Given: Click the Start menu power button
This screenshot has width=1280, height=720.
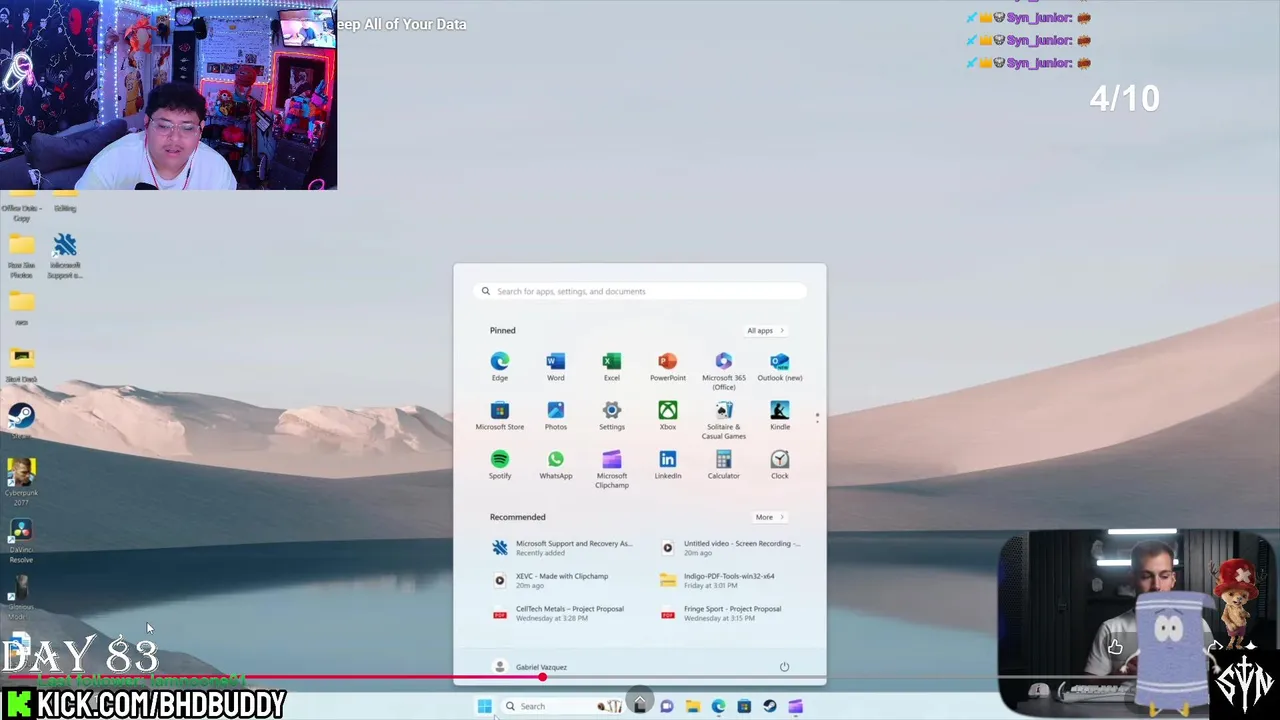Looking at the screenshot, I should click(784, 667).
